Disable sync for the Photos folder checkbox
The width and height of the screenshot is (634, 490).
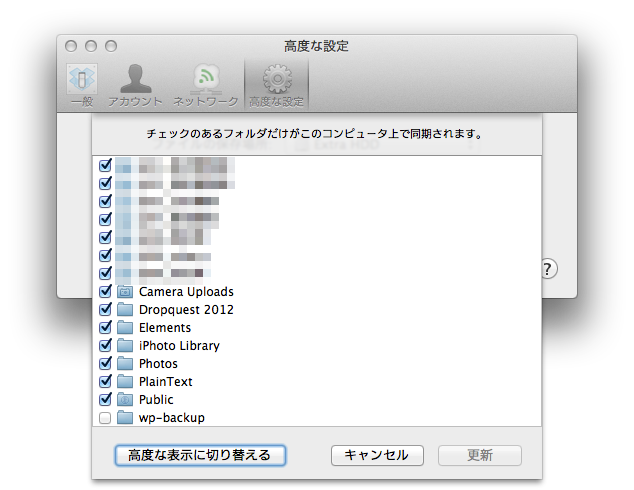[105, 364]
